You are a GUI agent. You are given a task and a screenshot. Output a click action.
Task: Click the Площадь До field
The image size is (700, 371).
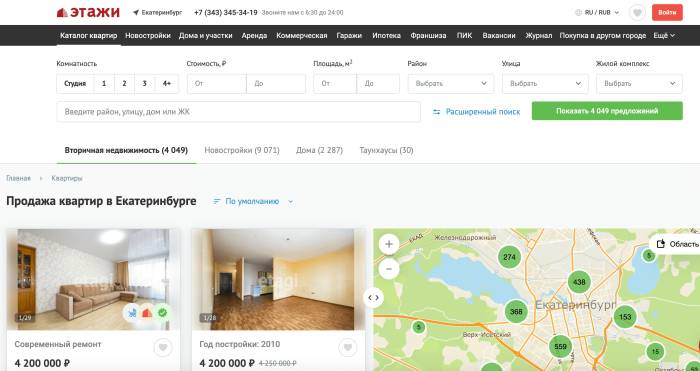(x=378, y=83)
